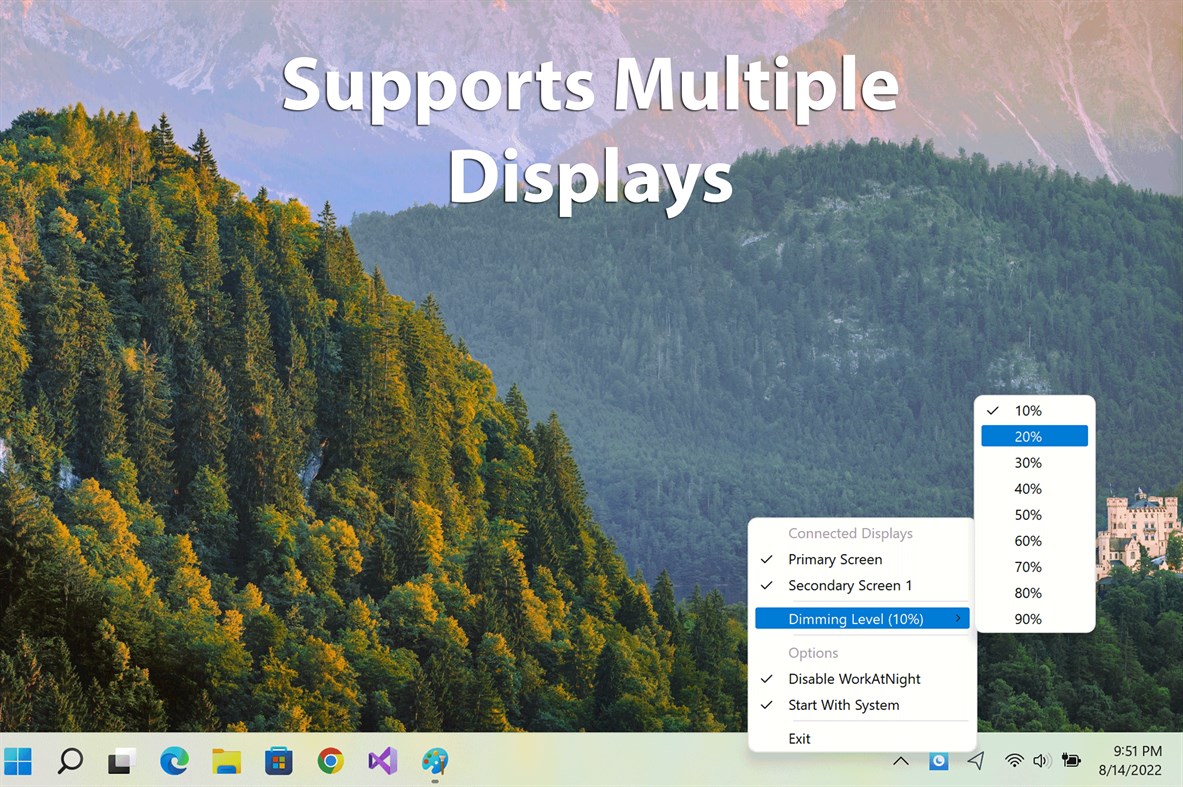1183x787 pixels.
Task: Expand hidden icons with the tray chevron
Action: point(901,761)
